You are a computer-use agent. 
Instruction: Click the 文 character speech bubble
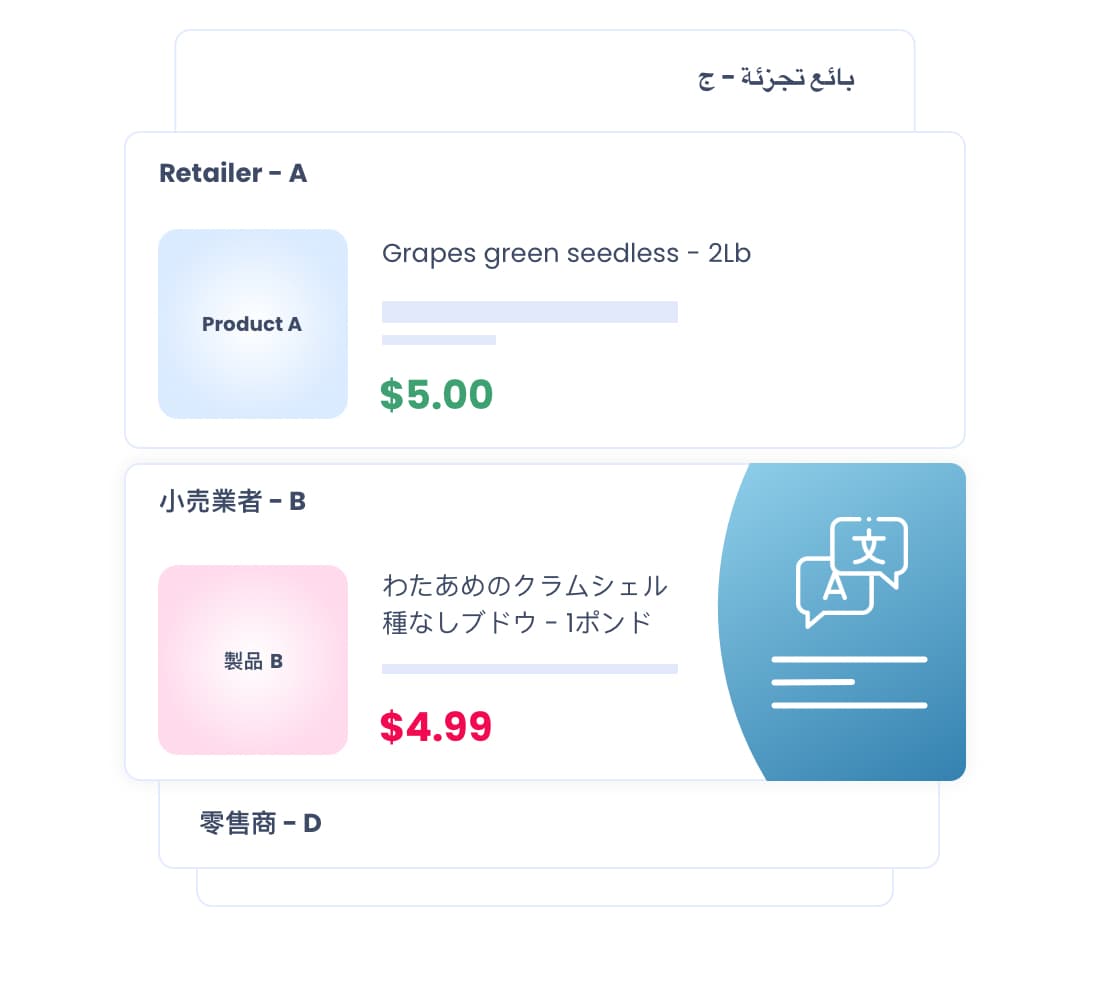[870, 547]
